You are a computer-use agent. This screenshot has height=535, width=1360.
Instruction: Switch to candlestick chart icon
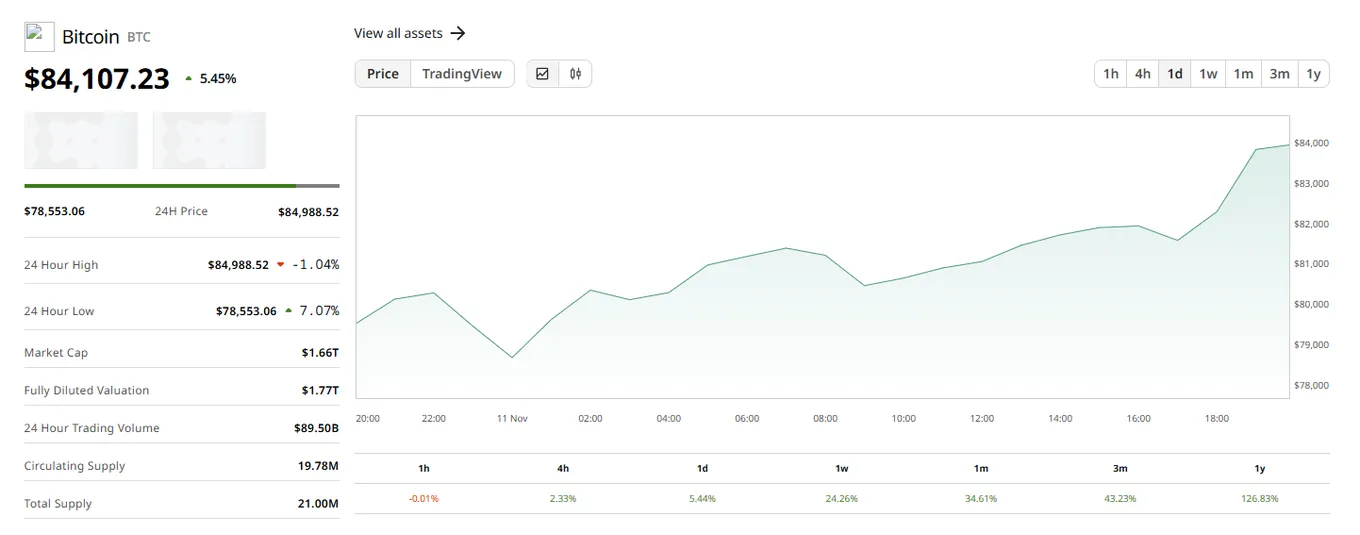click(576, 74)
